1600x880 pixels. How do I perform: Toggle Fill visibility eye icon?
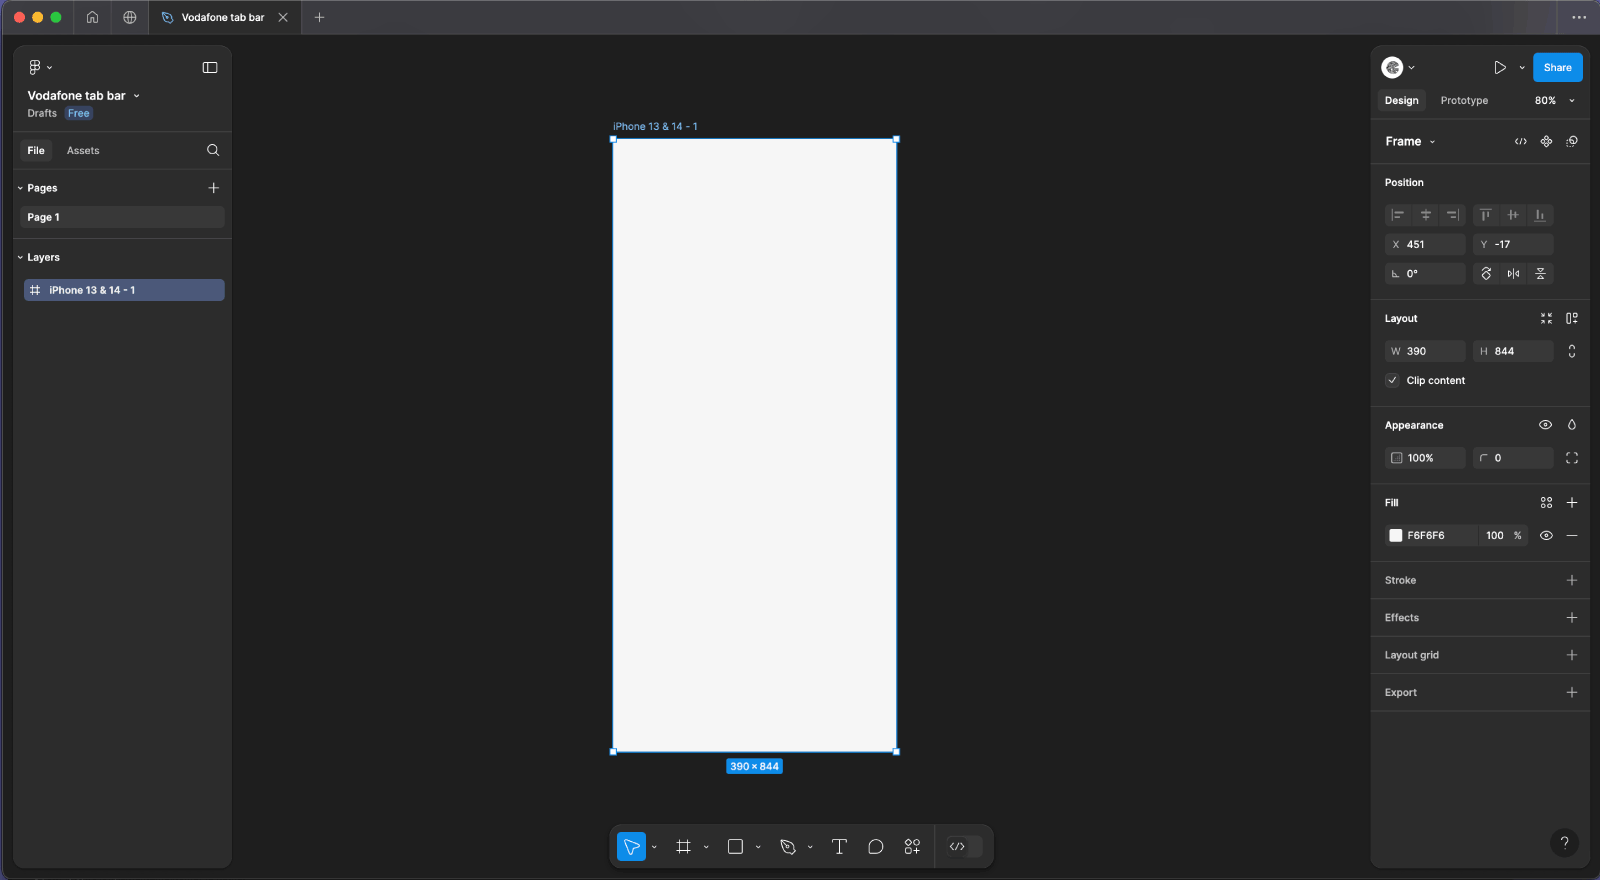[x=1546, y=536]
